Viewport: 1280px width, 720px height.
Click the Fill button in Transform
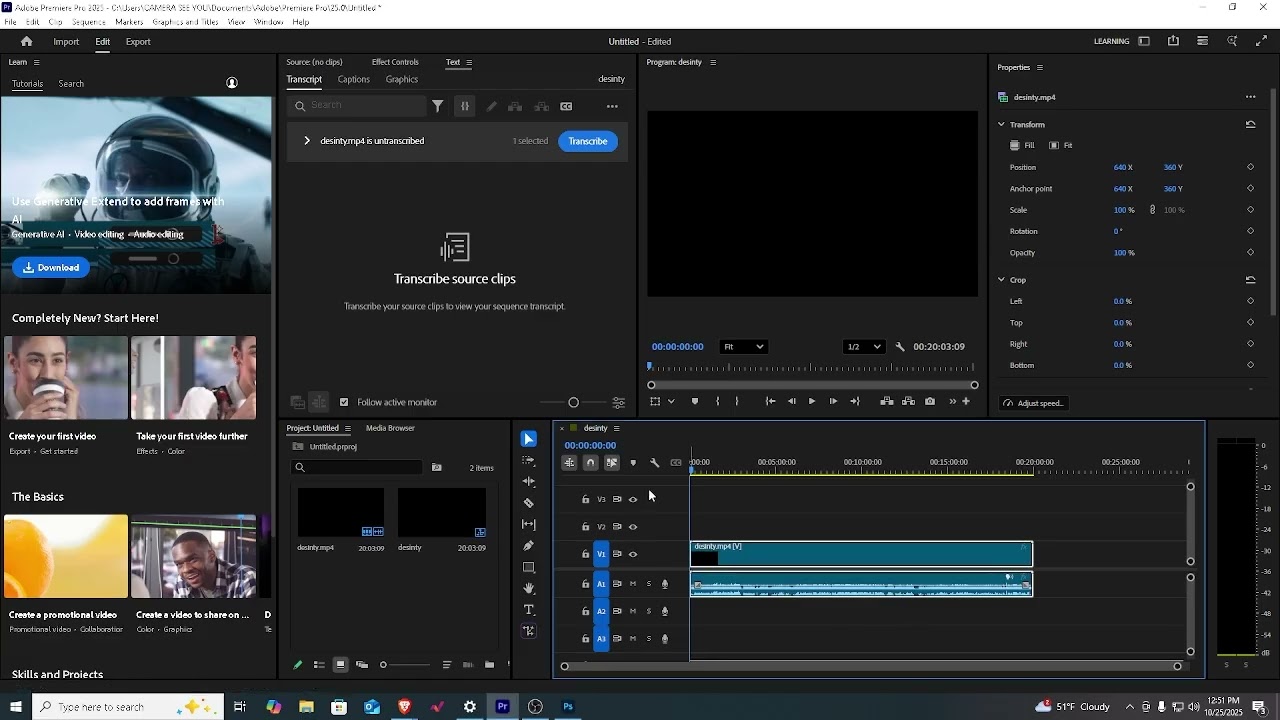pyautogui.click(x=1022, y=146)
